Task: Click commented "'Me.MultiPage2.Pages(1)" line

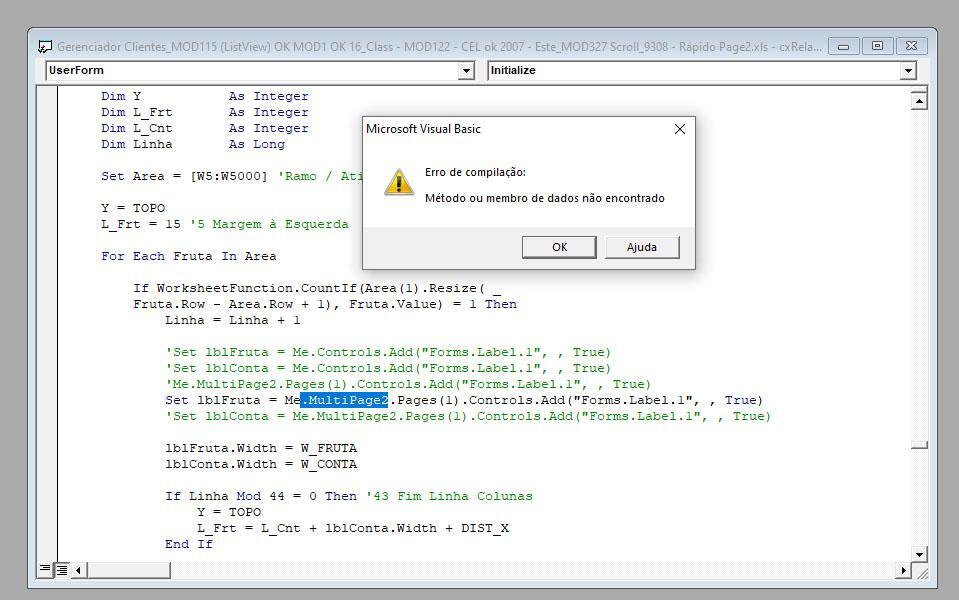Action: tap(408, 384)
